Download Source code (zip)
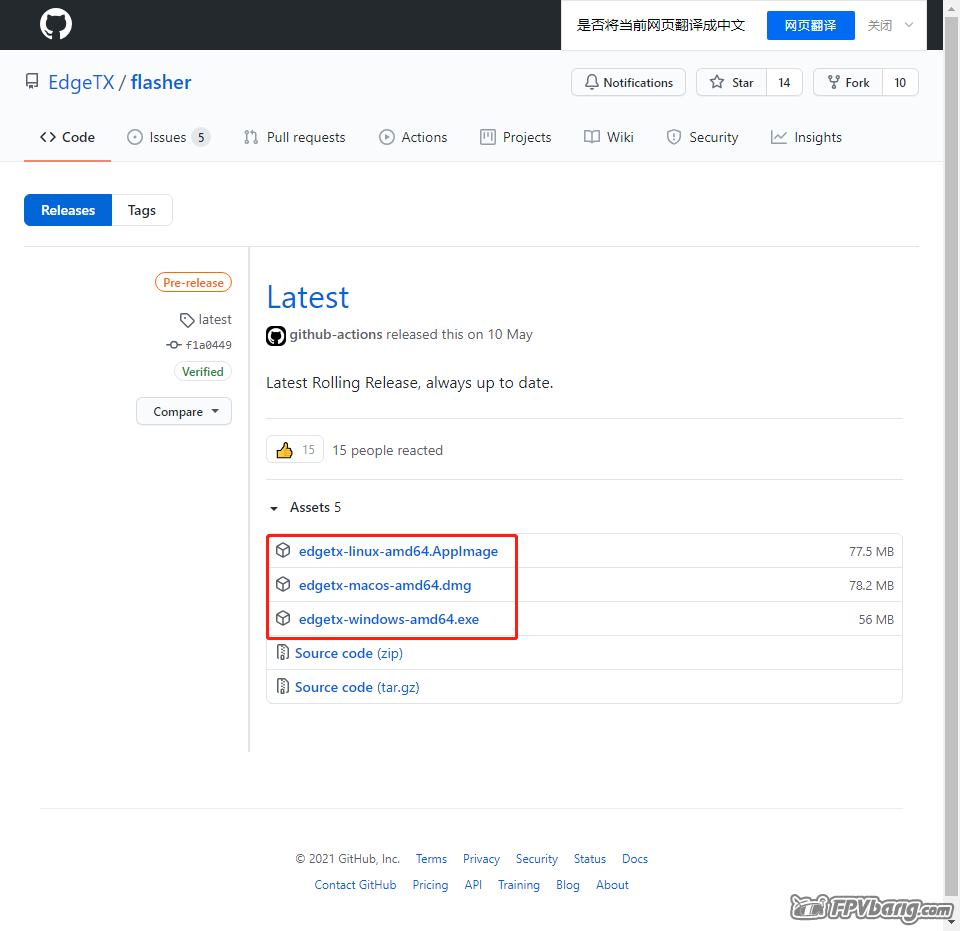960x931 pixels. click(349, 653)
